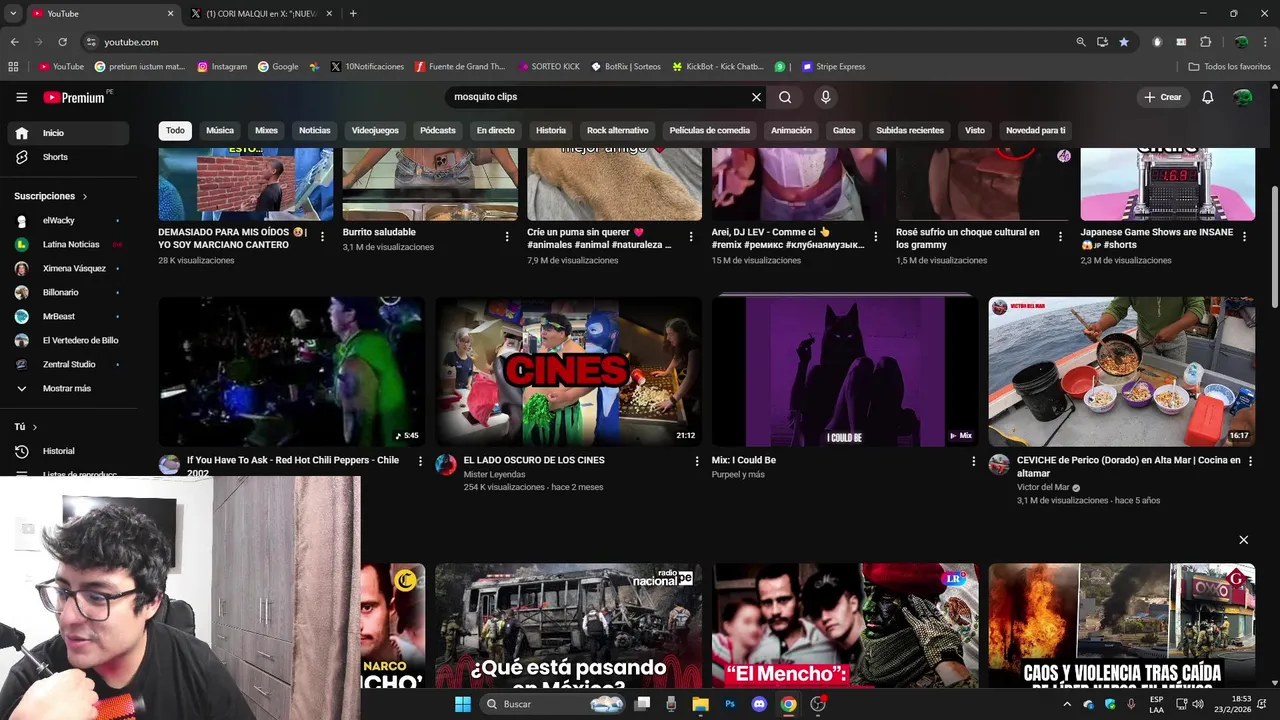This screenshot has height=720, width=1280.
Task: Open options for Japanese Game Shows short
Action: point(1244,237)
